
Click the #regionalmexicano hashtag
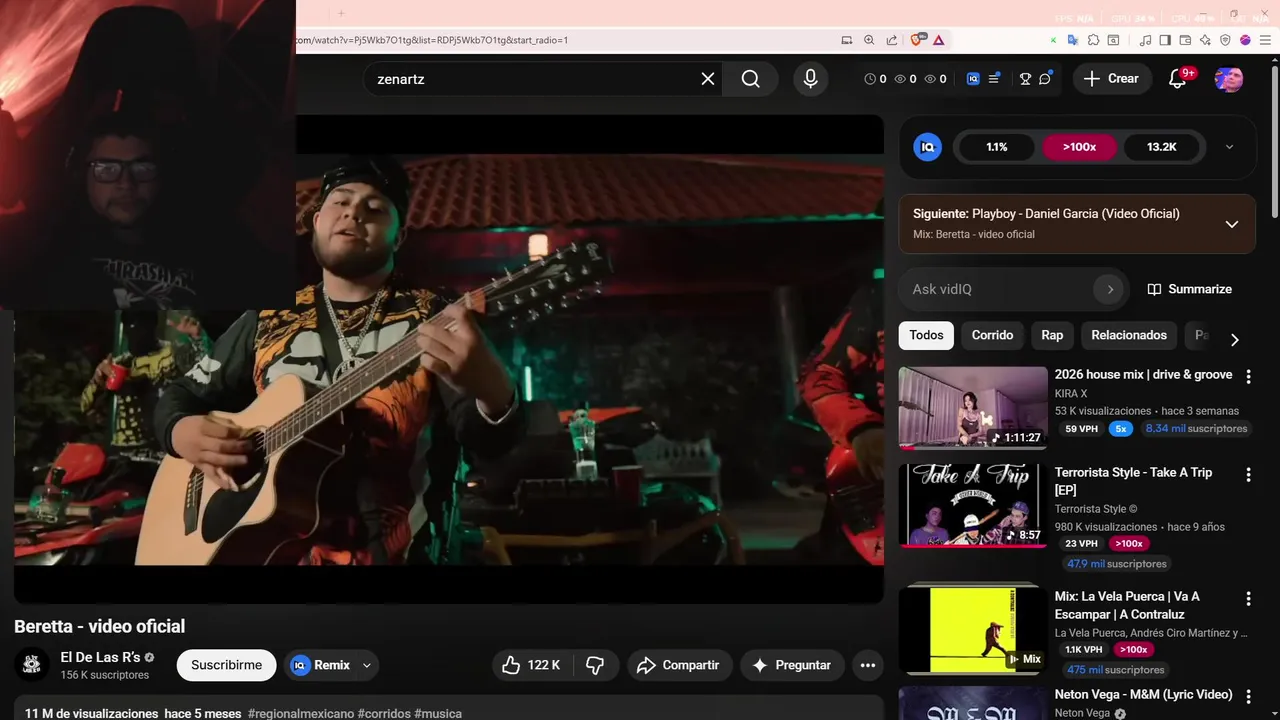(x=300, y=714)
